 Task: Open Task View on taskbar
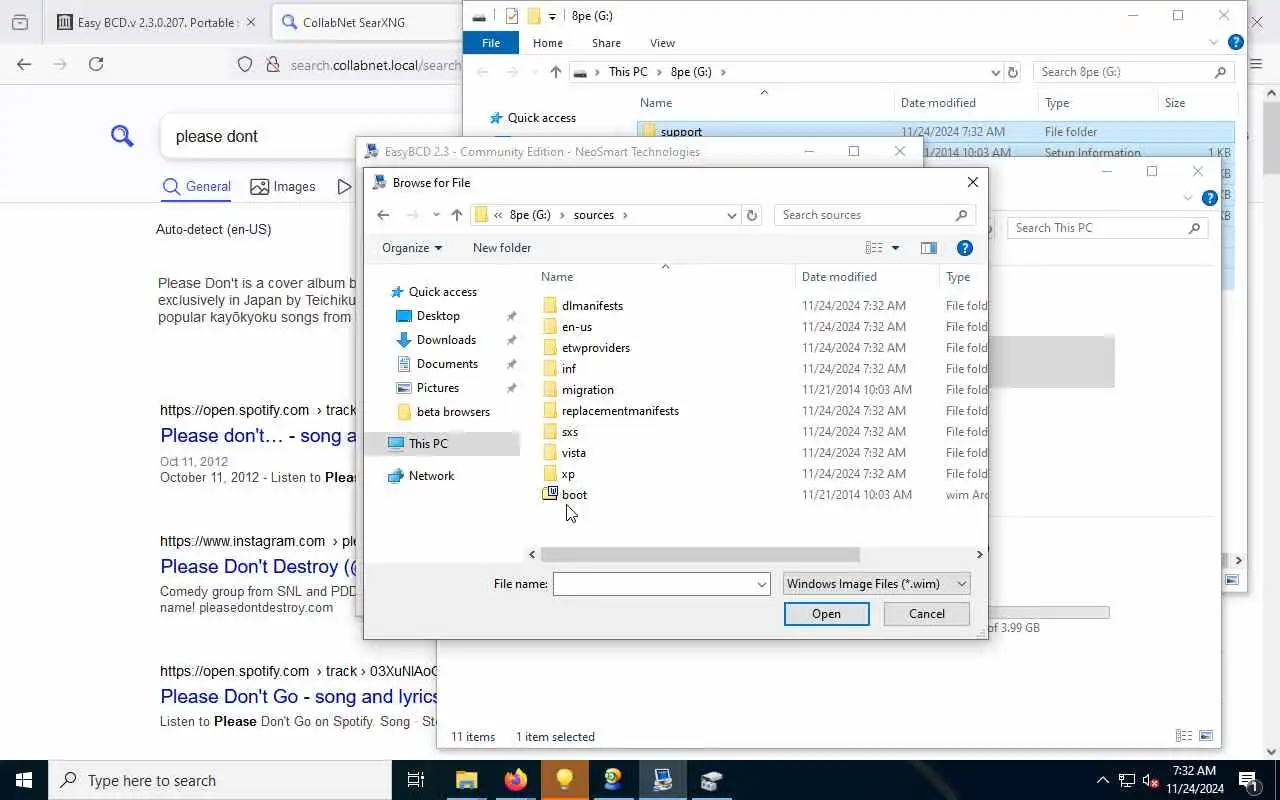(416, 780)
